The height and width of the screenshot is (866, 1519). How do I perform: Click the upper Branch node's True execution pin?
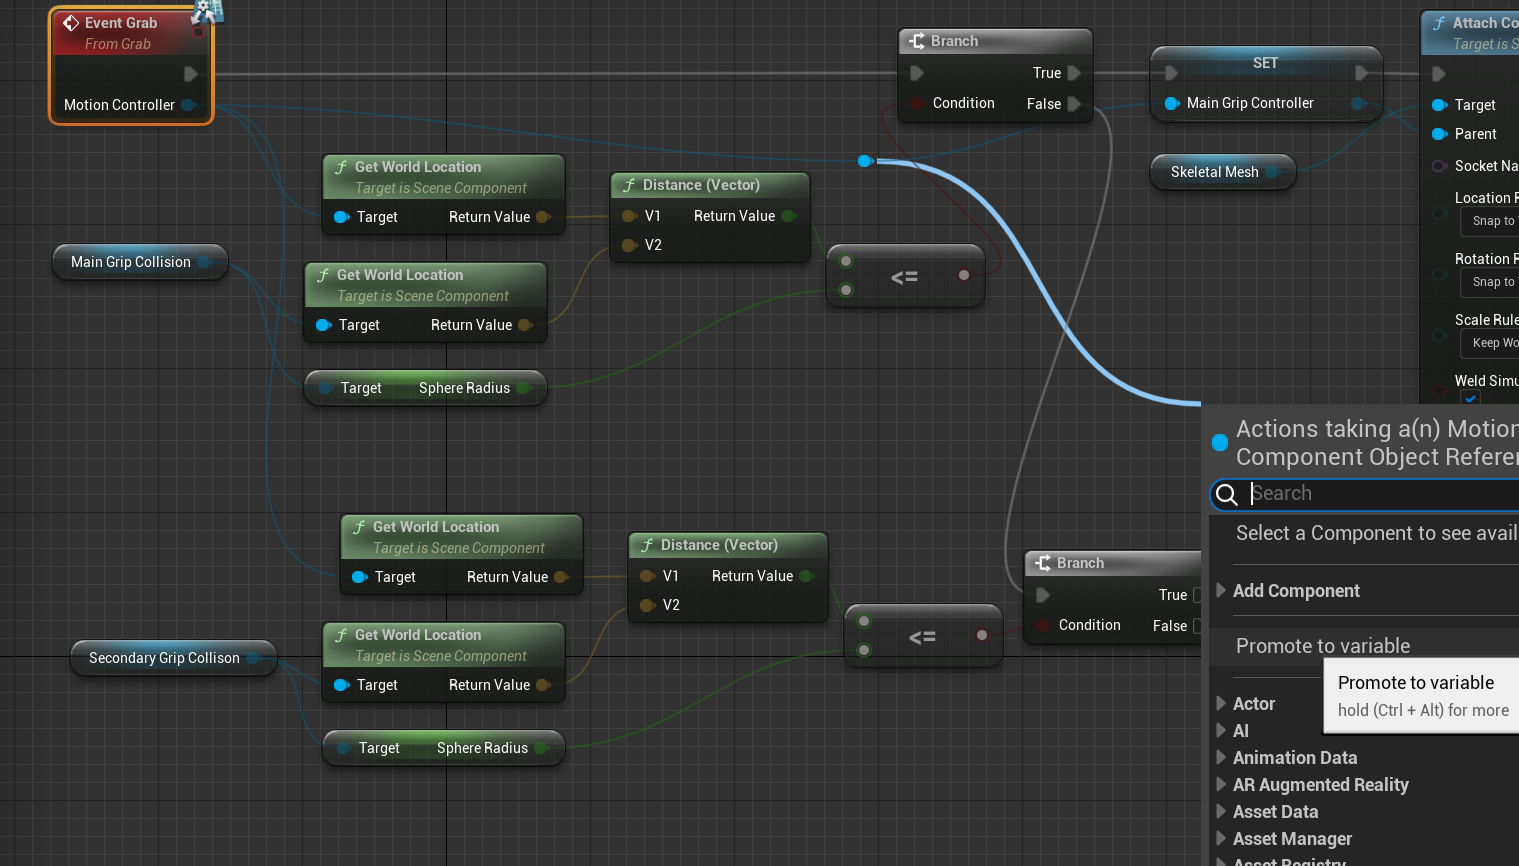1074,73
